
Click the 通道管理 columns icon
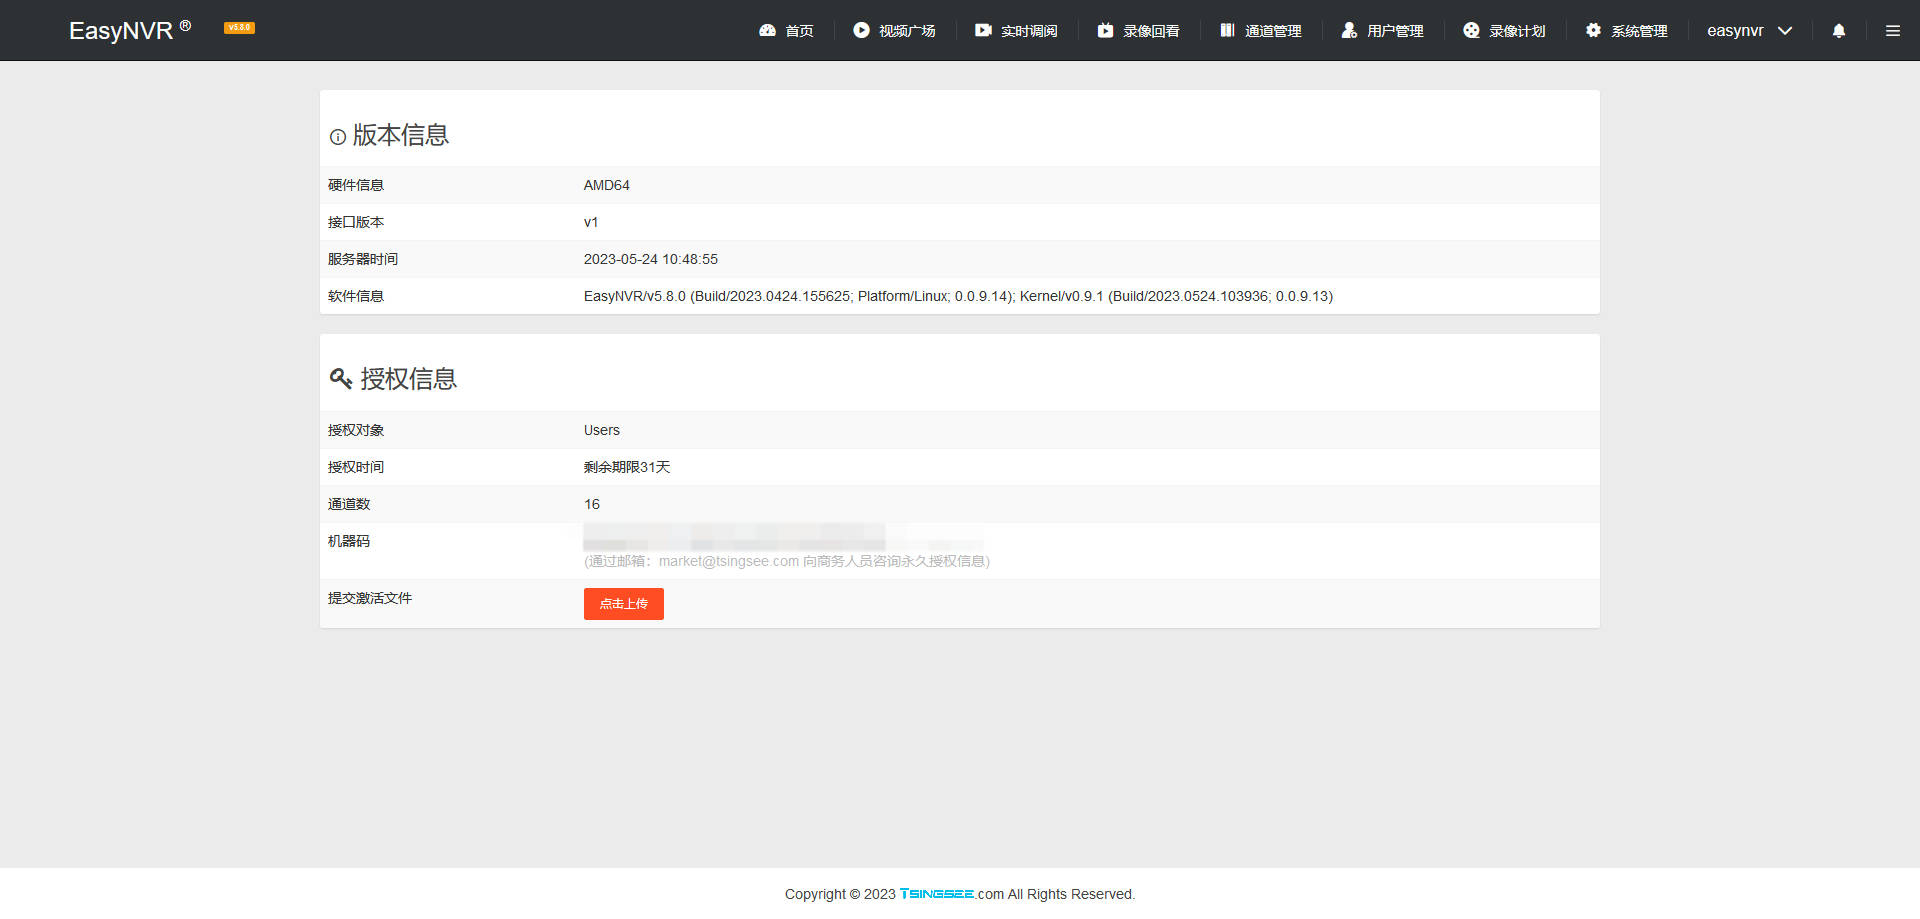1227,31
